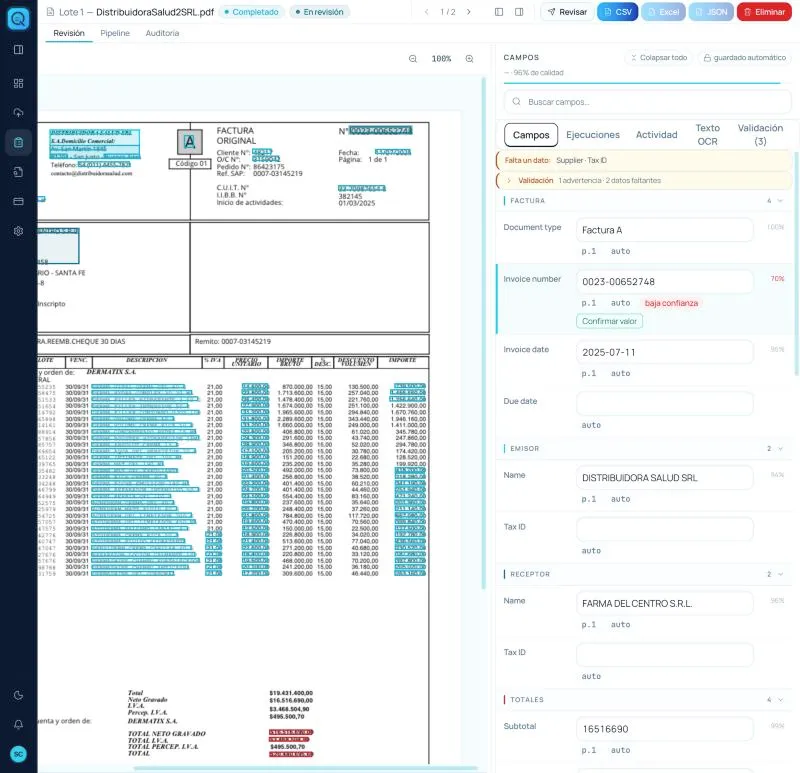Screen dimensions: 800x773
Task: Collapse the TOTALES section
Action: coord(780,700)
